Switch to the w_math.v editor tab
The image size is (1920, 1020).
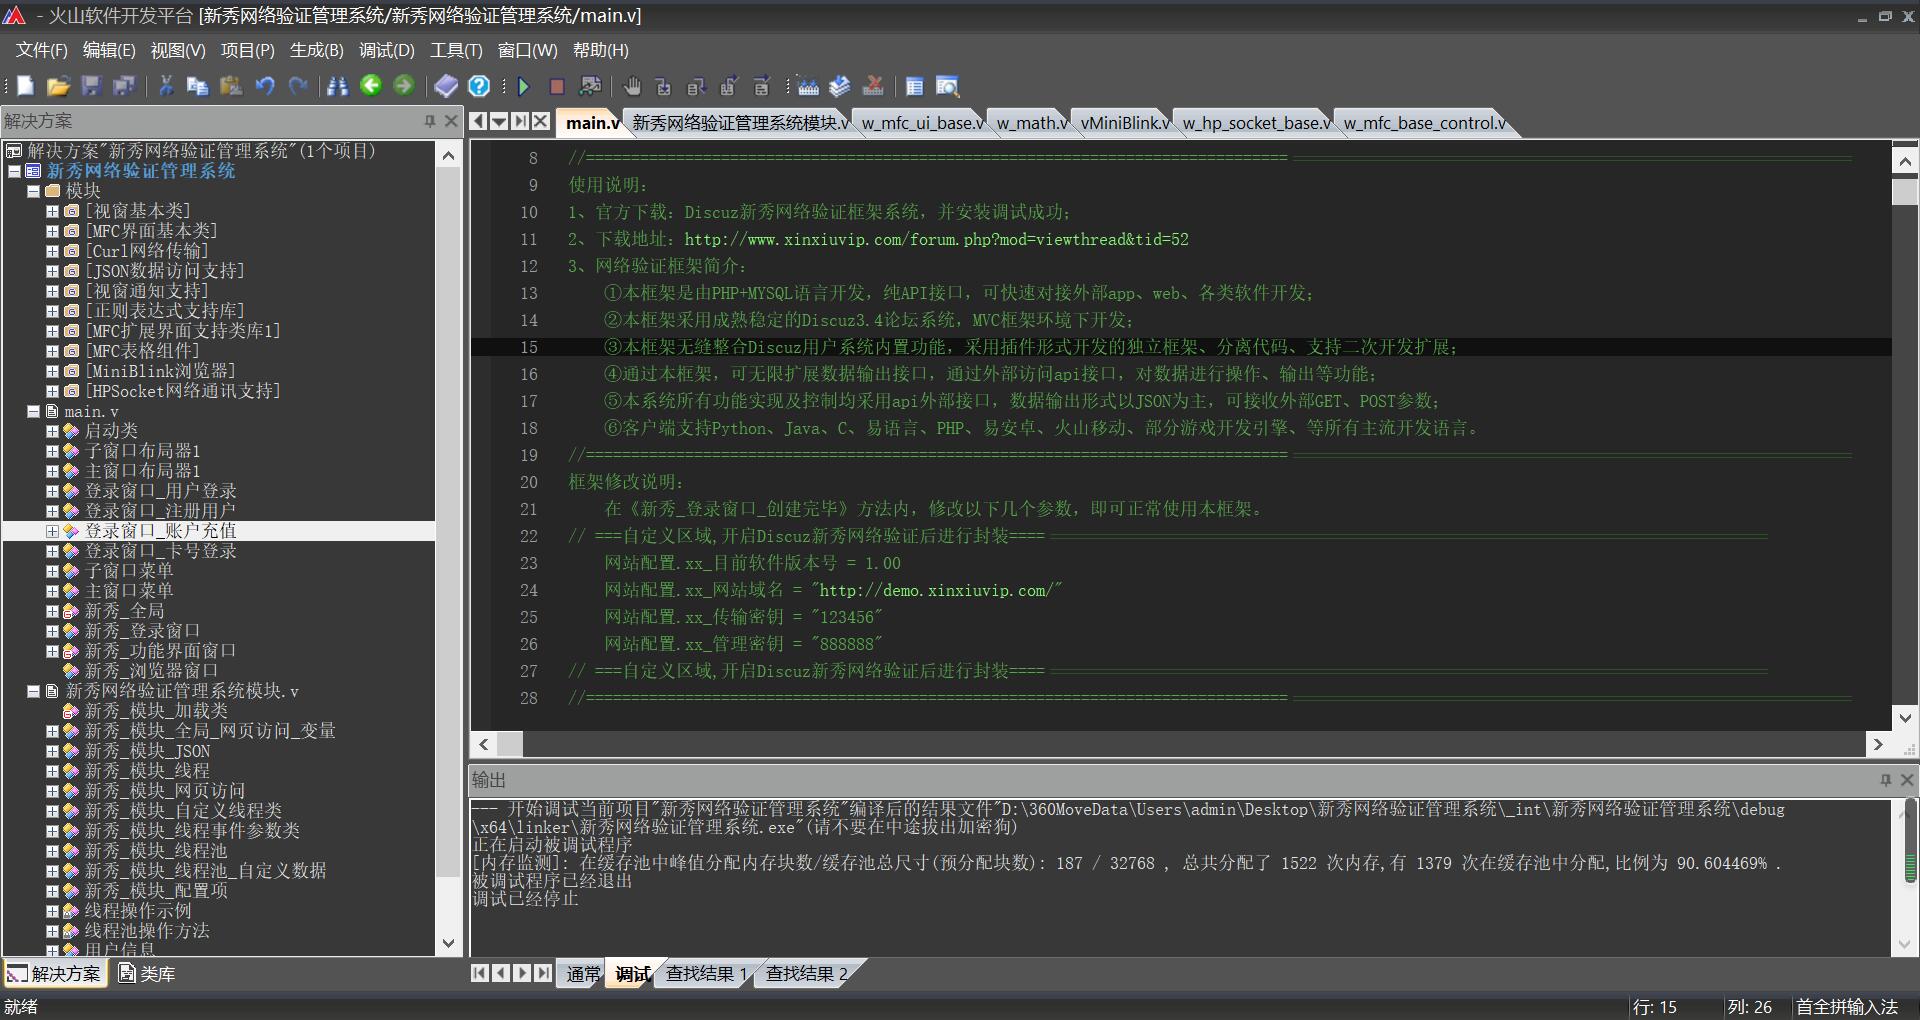coord(1031,123)
